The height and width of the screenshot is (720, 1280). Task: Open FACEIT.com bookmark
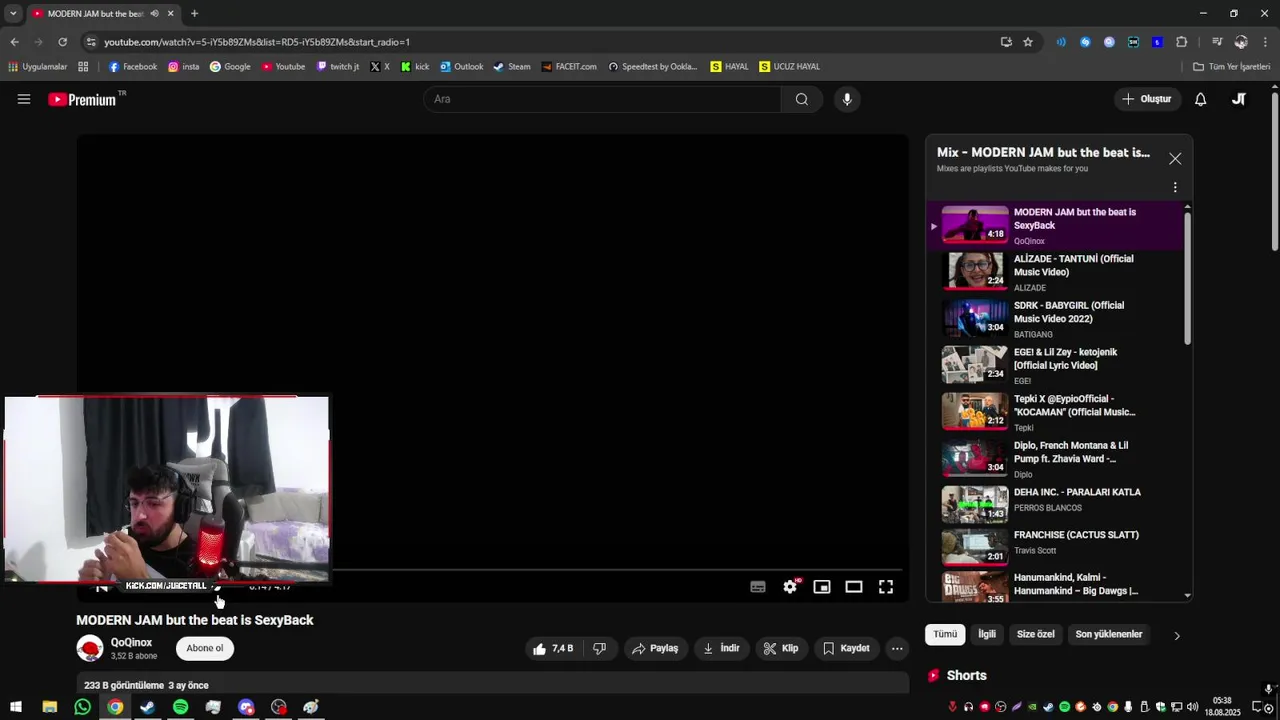569,67
